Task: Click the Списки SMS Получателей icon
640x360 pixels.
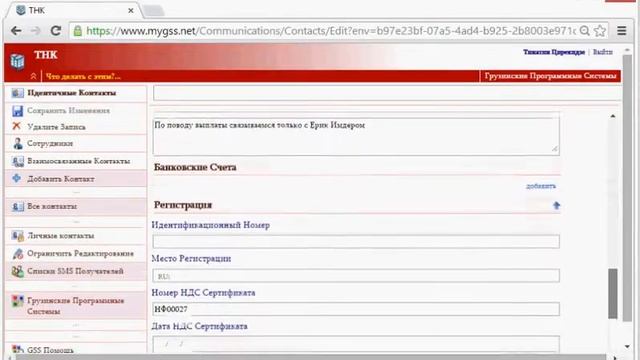Action: click(x=18, y=271)
